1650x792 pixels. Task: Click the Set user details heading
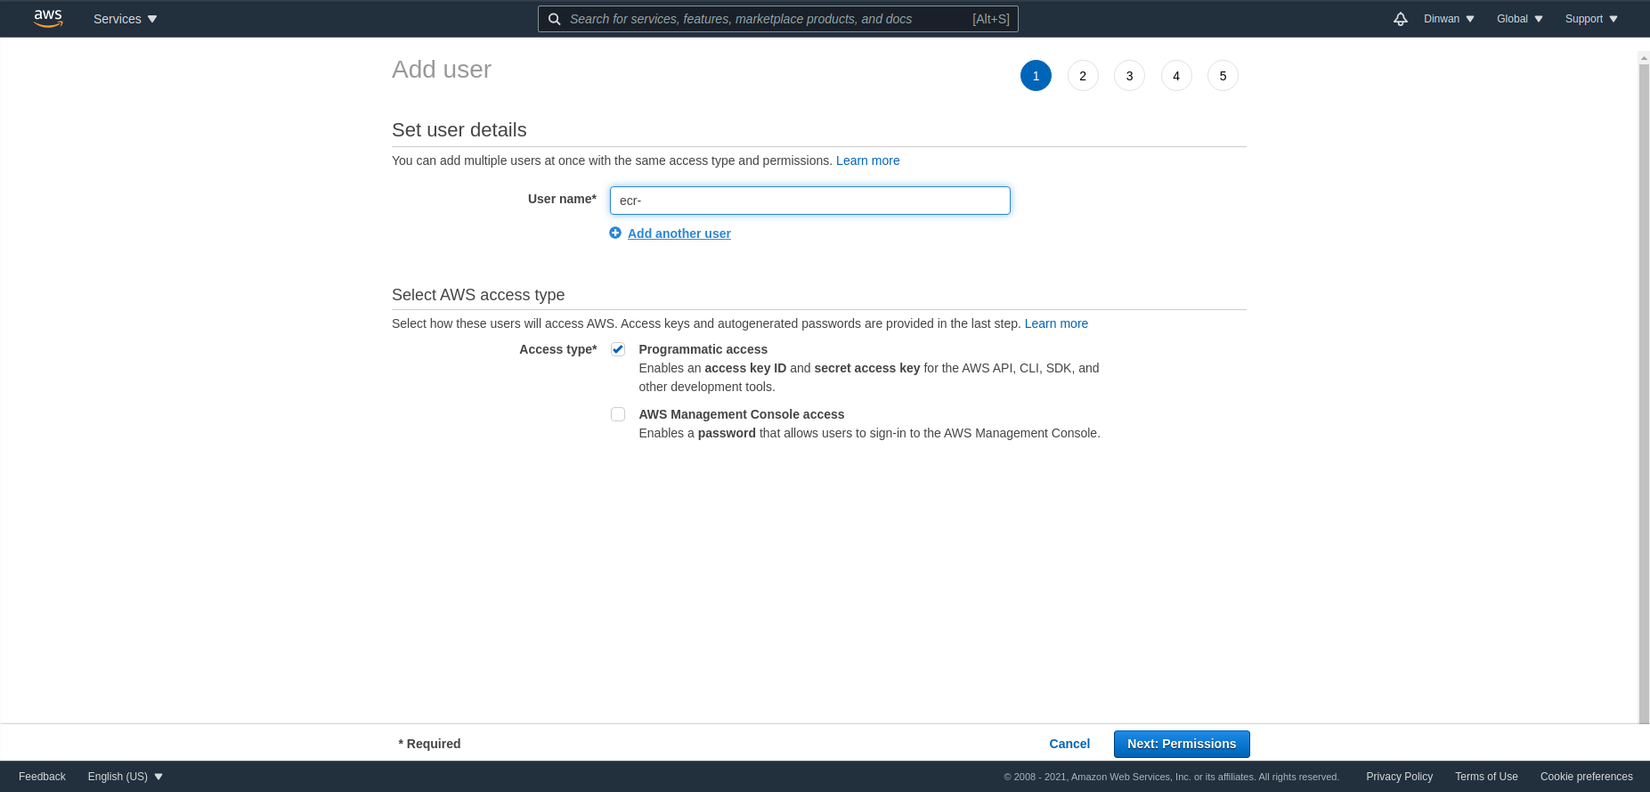(459, 130)
